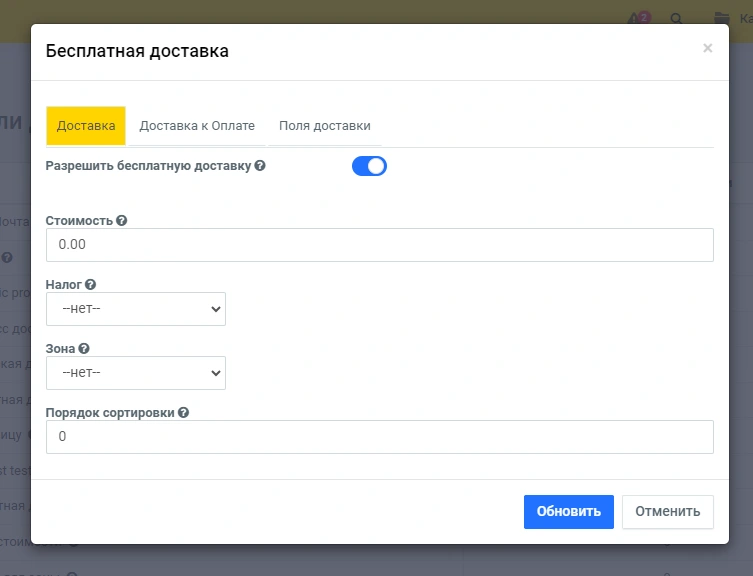Click help icon beside Налог label
This screenshot has width=753, height=576.
(x=90, y=285)
